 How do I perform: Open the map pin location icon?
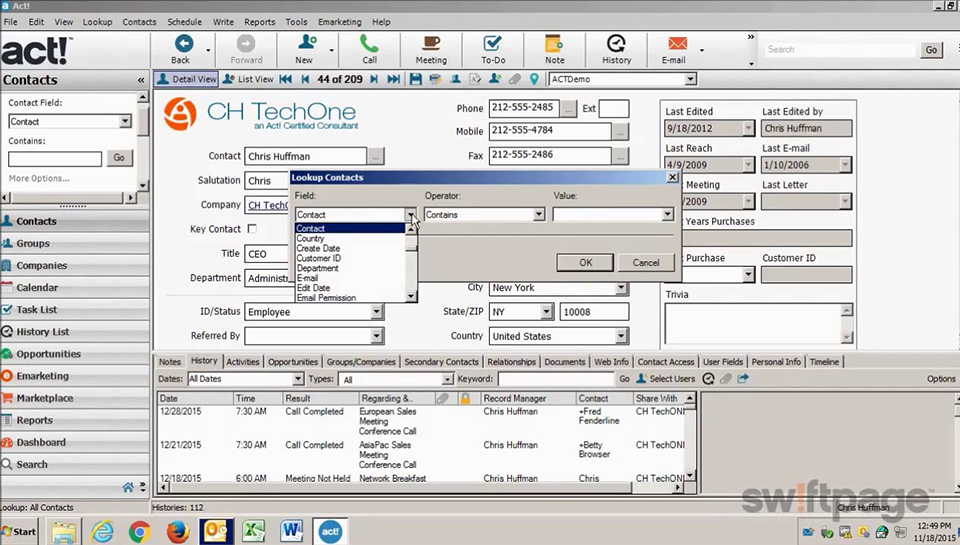(534, 79)
